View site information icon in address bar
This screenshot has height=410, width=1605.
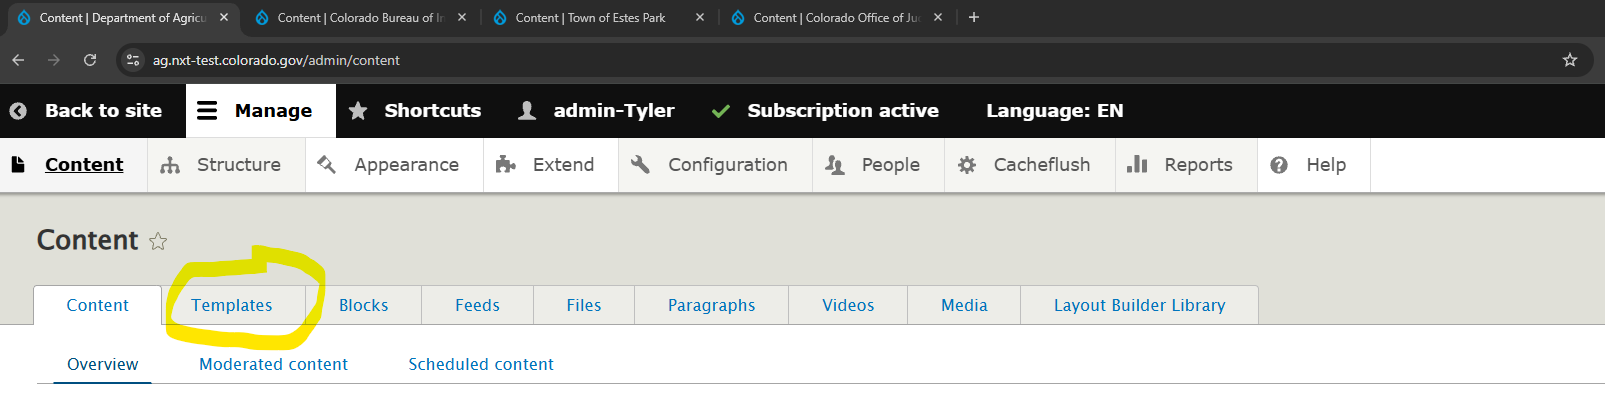133,60
